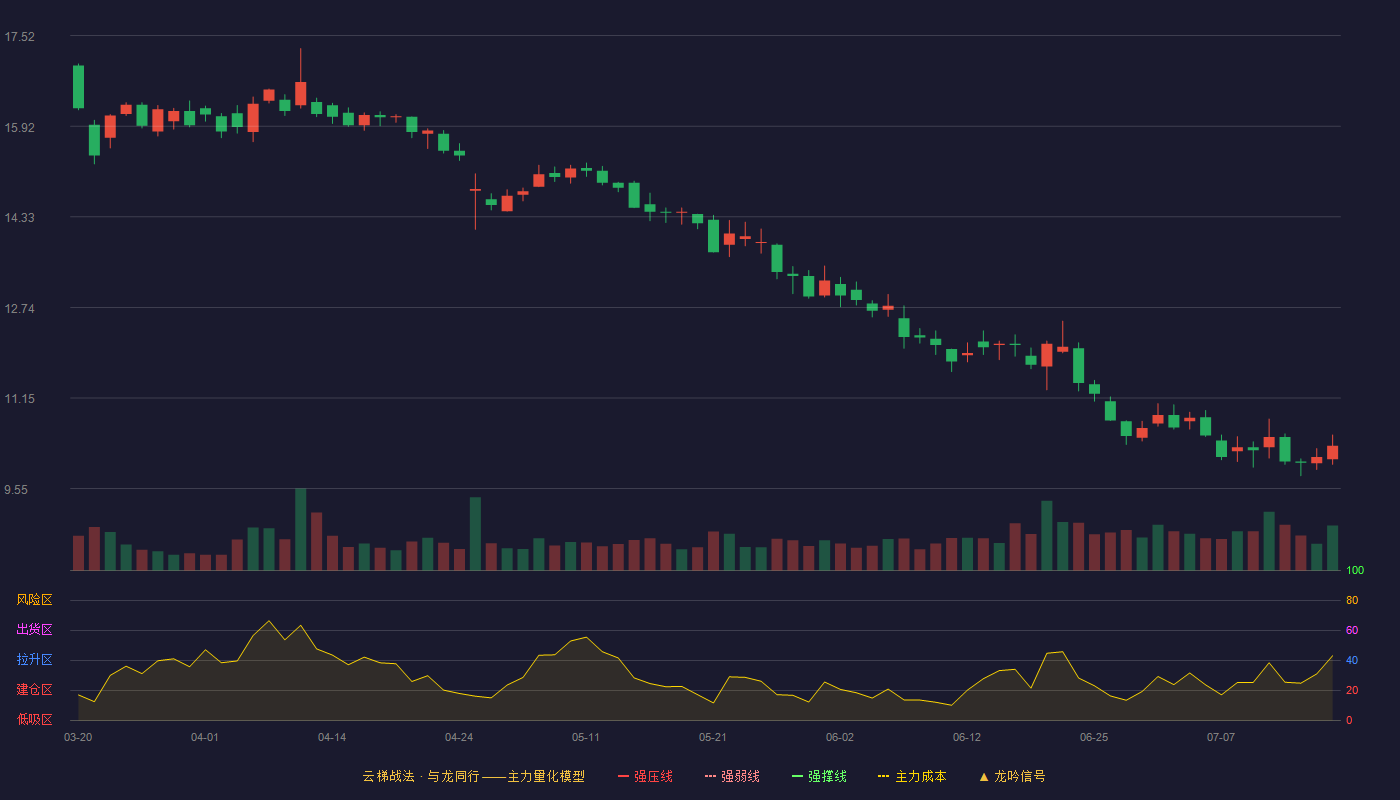Click the green 100 indicator scale value
This screenshot has height=800, width=1400.
[x=1355, y=571]
